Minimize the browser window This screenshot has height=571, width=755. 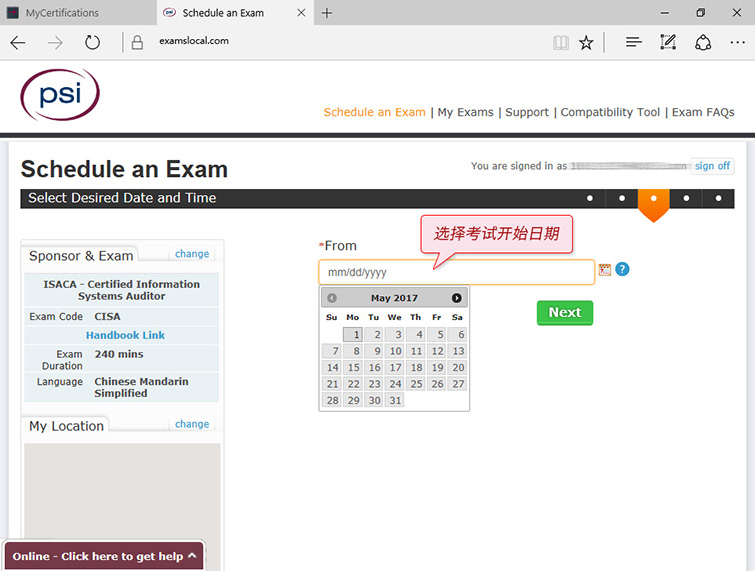point(664,13)
